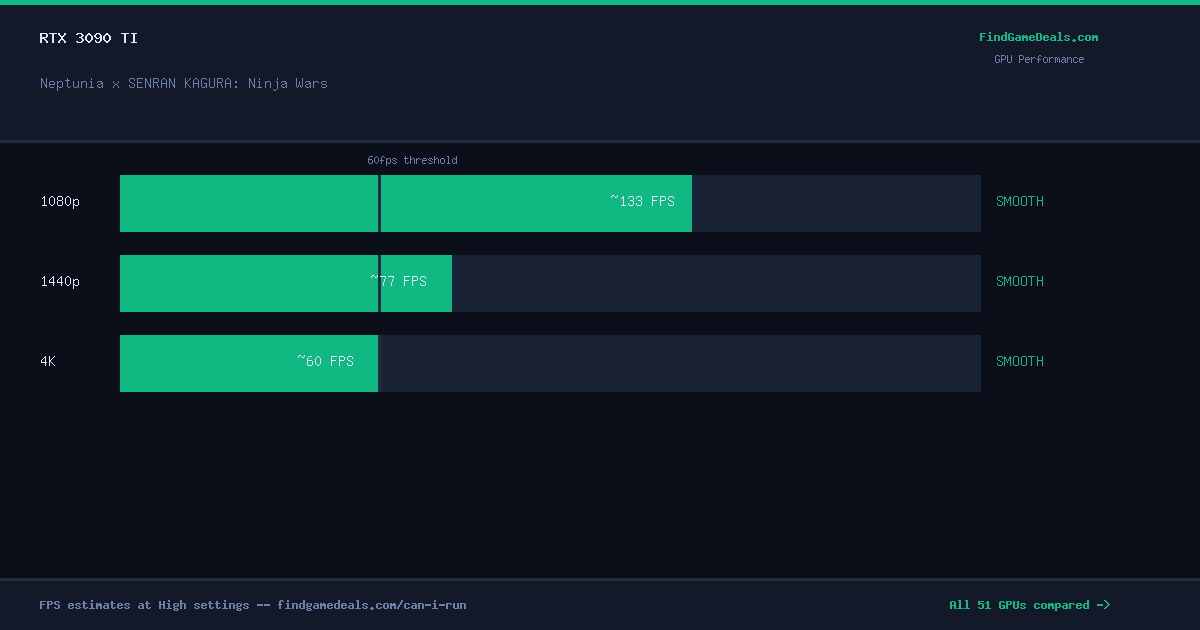Click the 1440p resolution label

(60, 281)
